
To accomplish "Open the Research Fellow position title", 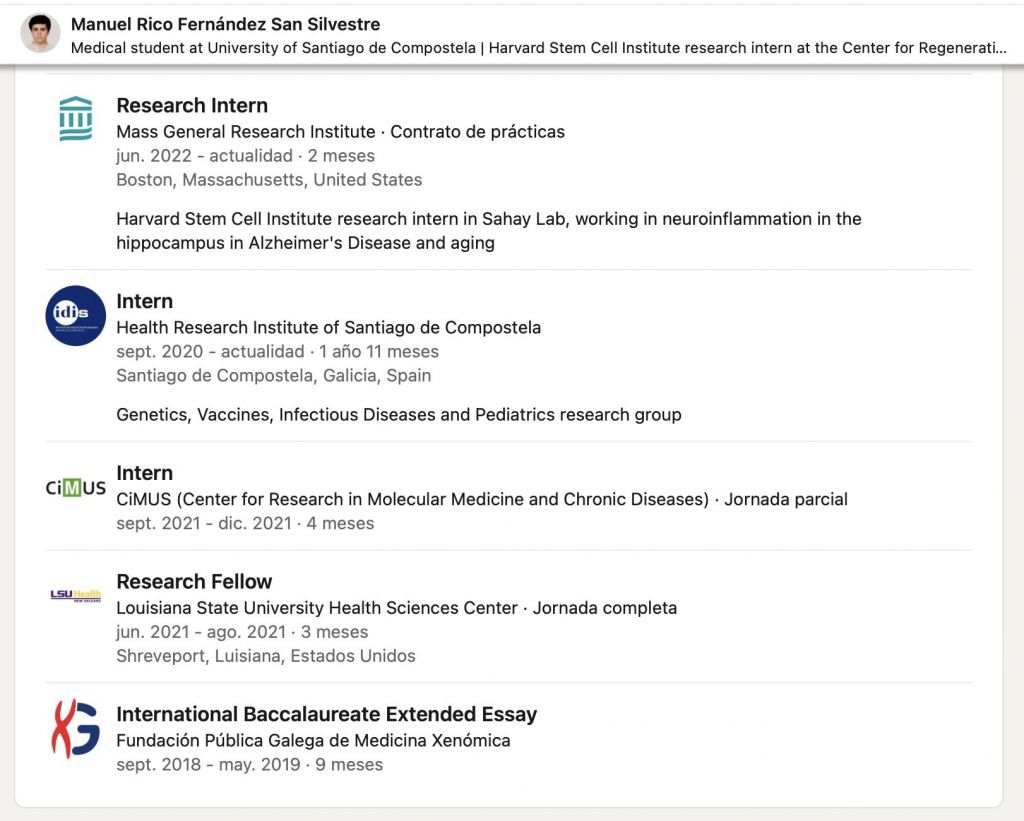I will tap(194, 581).
